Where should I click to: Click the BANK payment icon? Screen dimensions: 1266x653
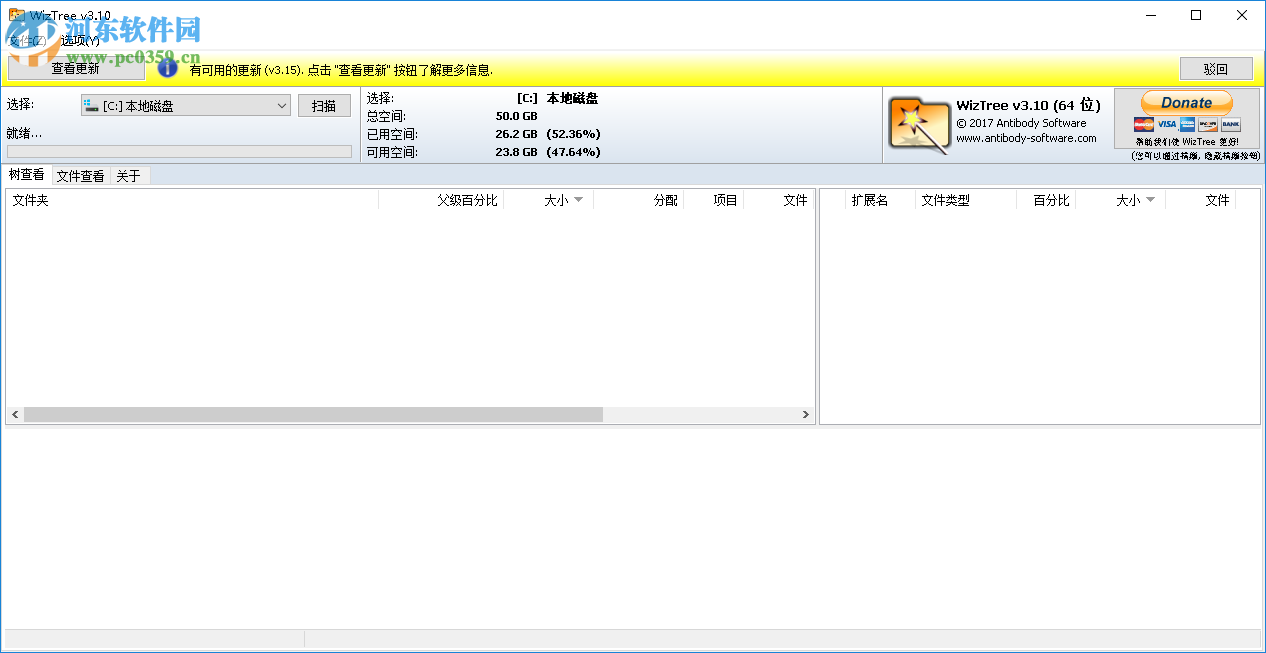click(1231, 124)
